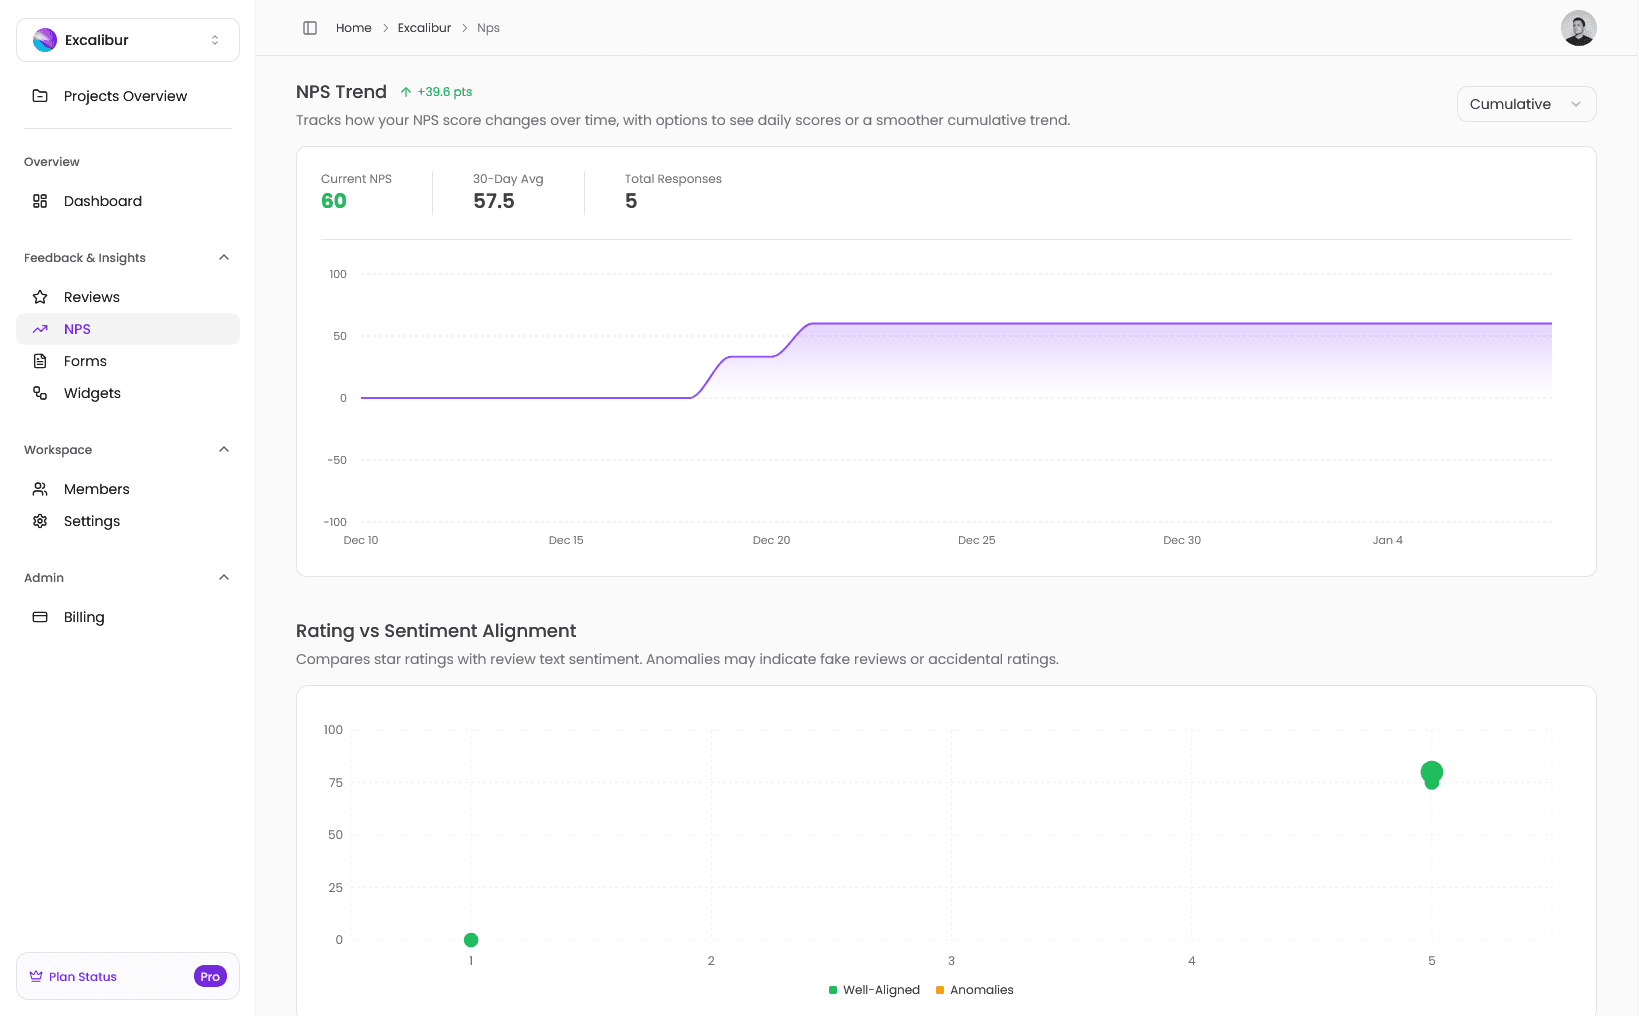Click the Dashboard grid icon
This screenshot has height=1016, width=1645.
coord(40,201)
